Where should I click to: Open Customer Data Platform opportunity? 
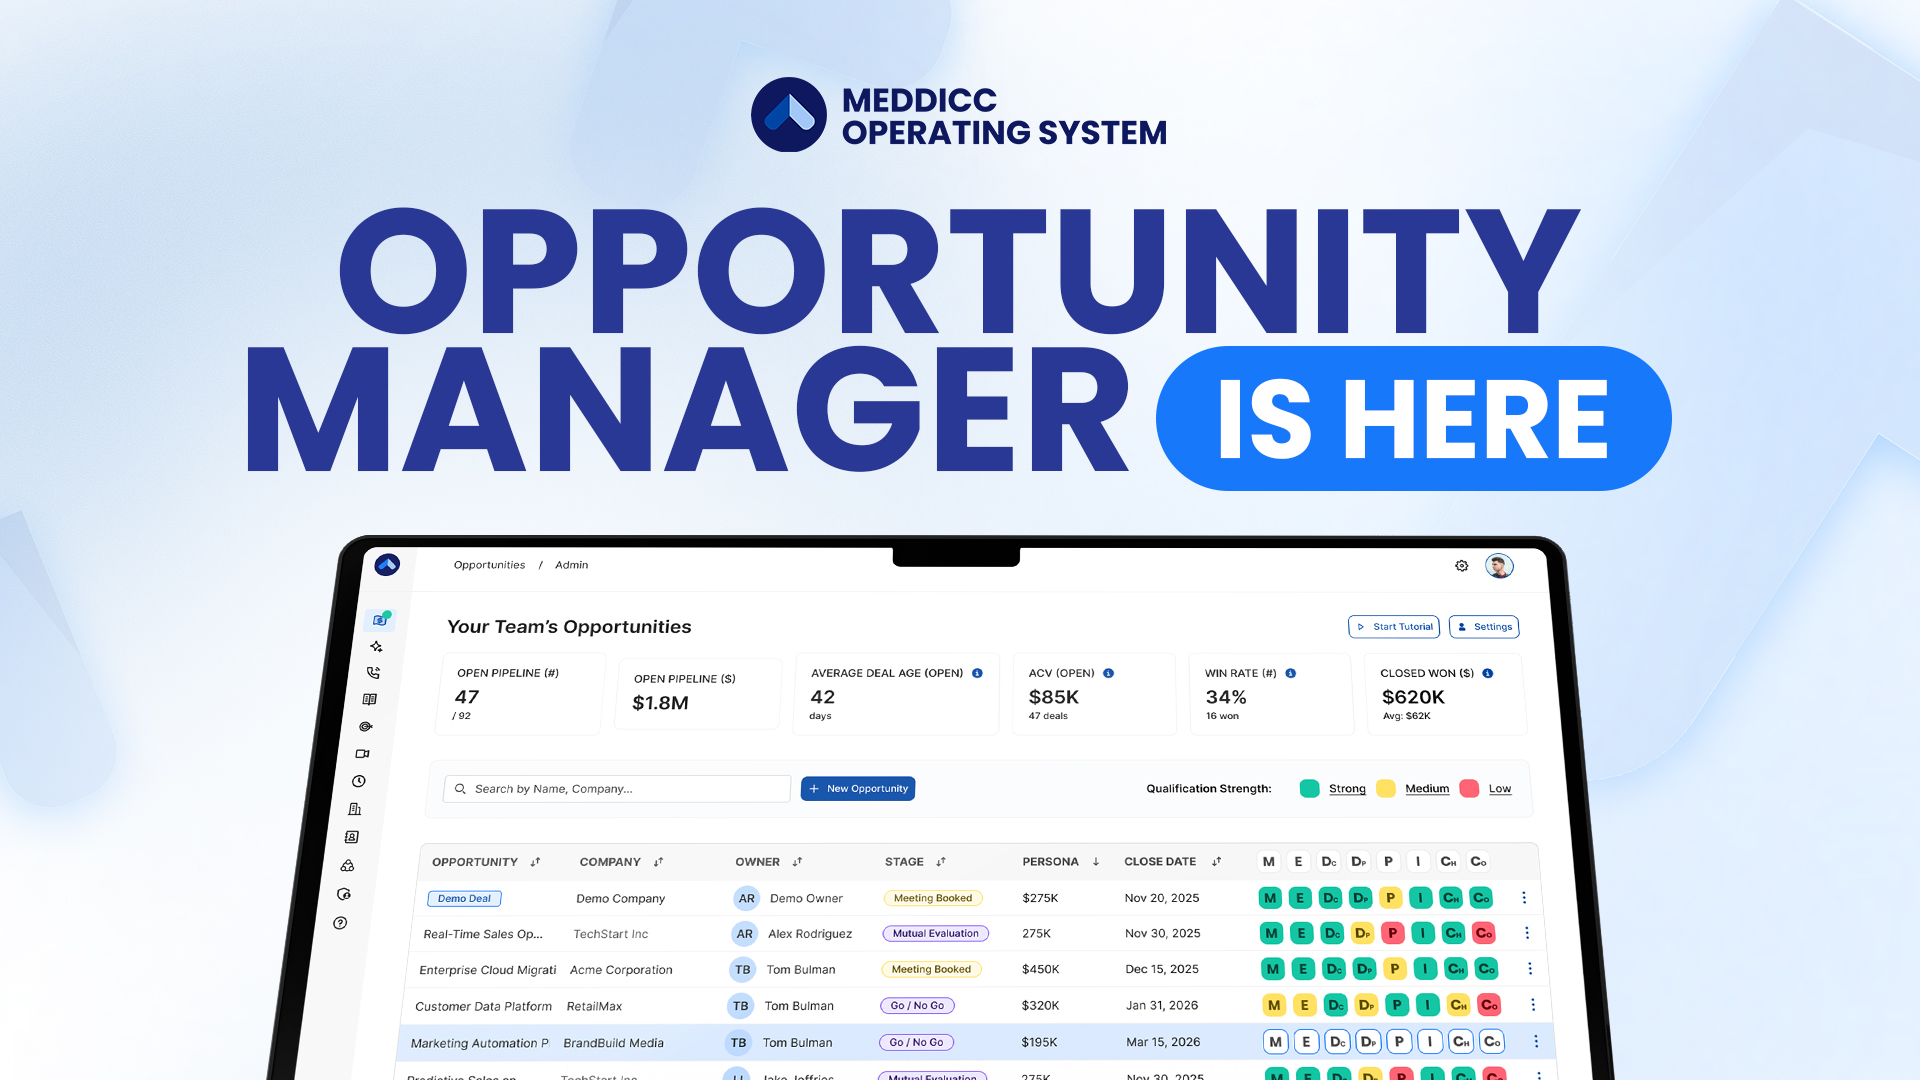[x=483, y=1006]
